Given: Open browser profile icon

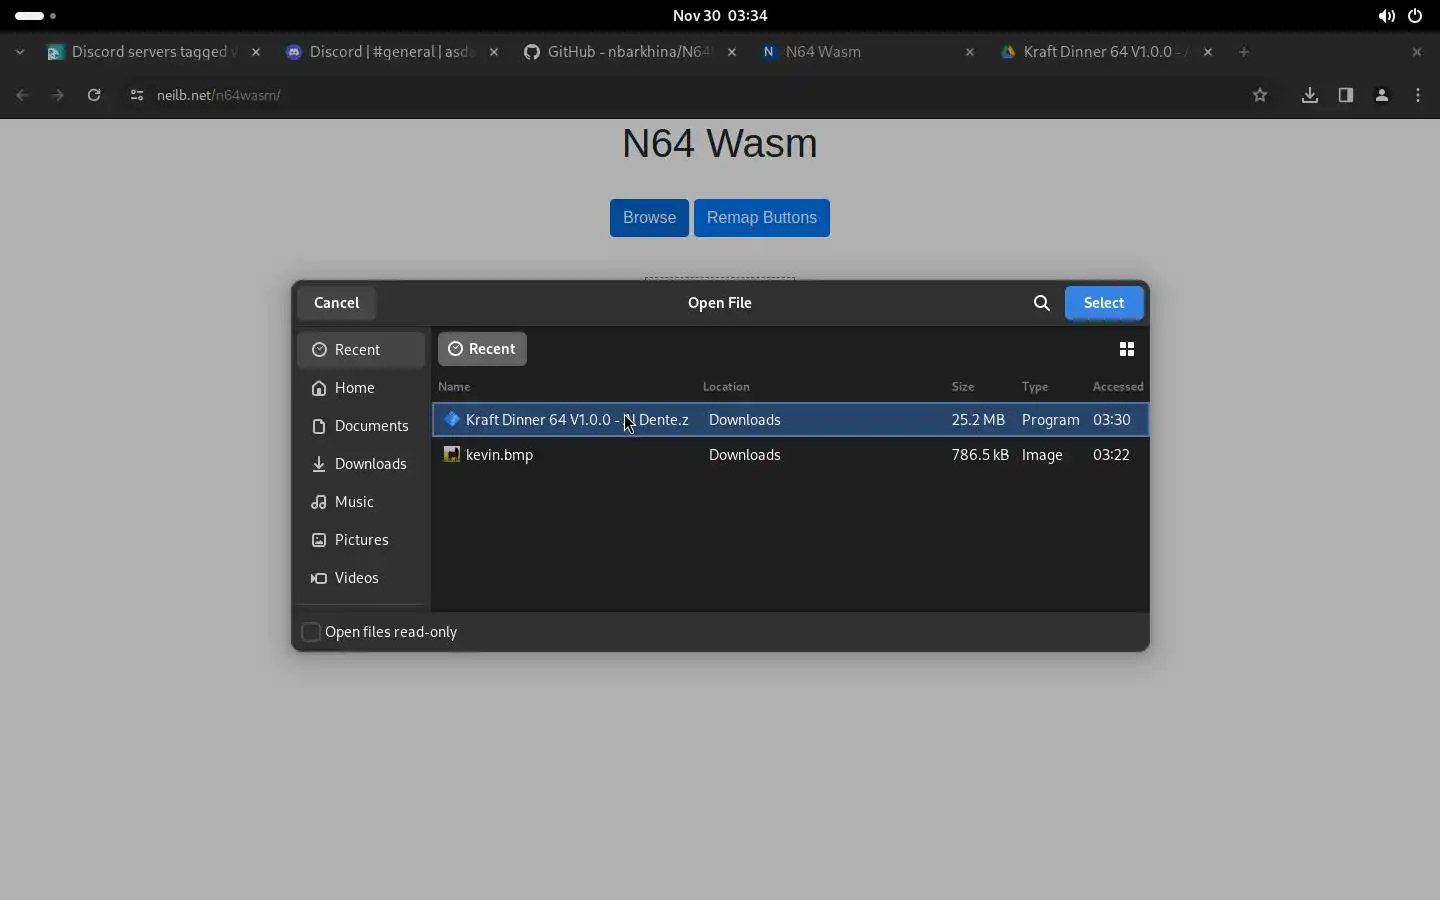Looking at the screenshot, I should (1383, 95).
